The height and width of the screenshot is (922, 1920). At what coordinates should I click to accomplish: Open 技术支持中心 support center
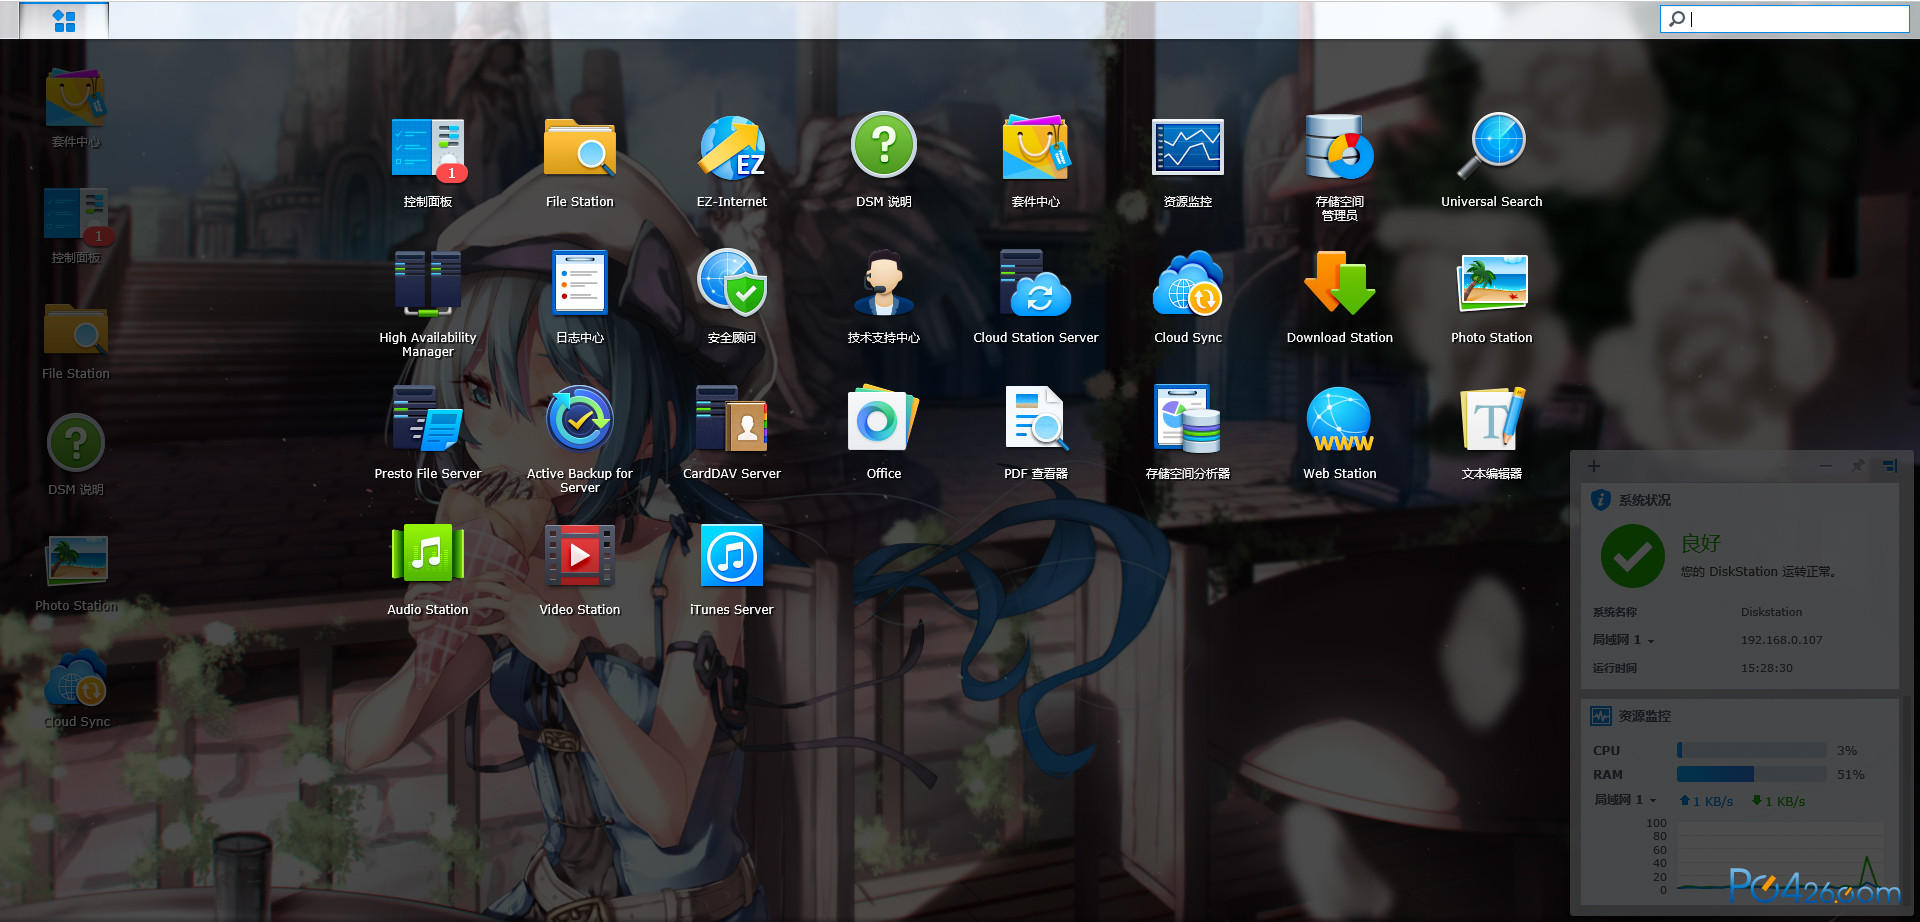(884, 284)
